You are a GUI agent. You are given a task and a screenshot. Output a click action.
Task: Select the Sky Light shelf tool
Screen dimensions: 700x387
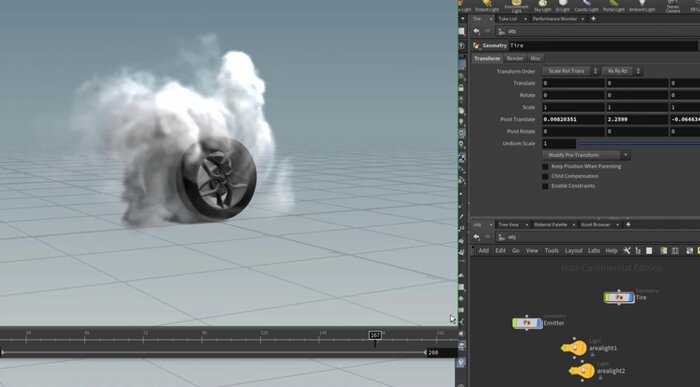[x=542, y=6]
